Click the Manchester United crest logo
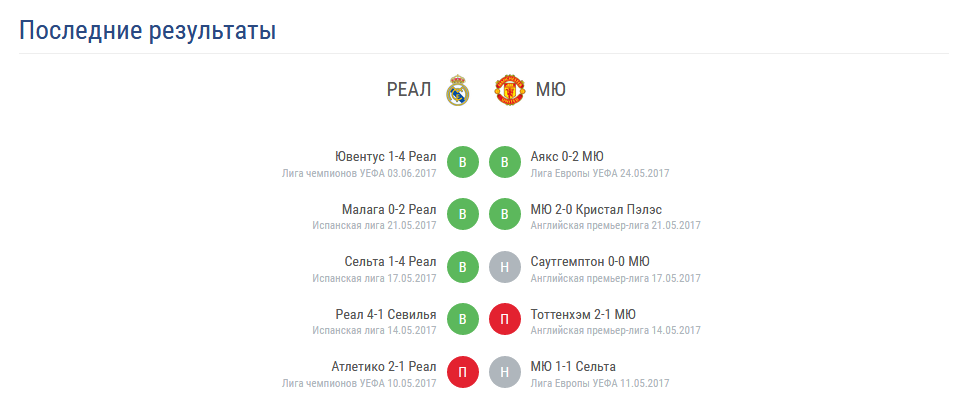 (x=510, y=89)
